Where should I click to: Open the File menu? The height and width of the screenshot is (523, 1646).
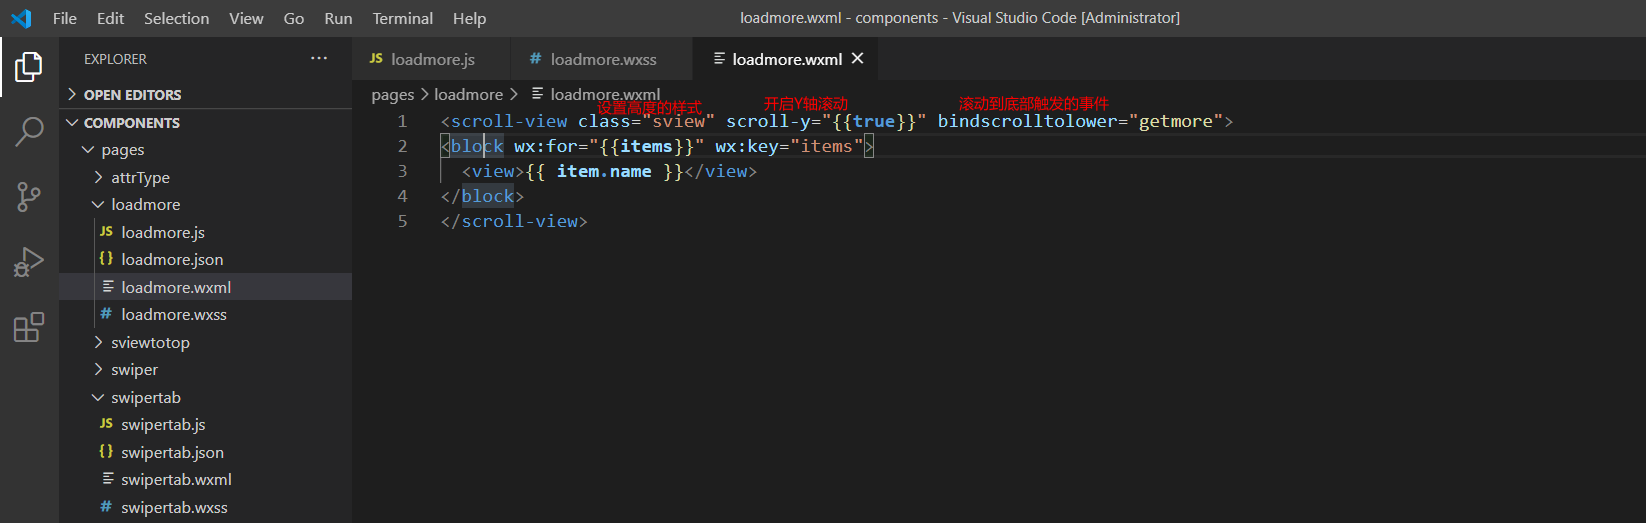click(65, 18)
